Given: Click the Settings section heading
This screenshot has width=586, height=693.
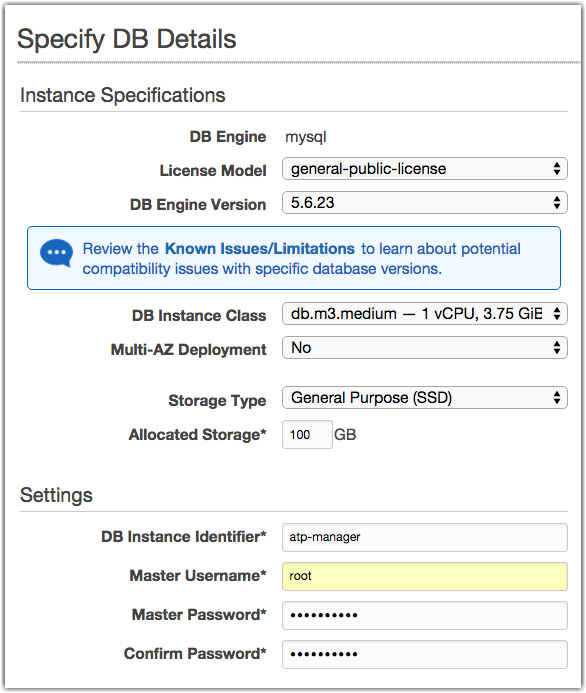Looking at the screenshot, I should point(57,495).
